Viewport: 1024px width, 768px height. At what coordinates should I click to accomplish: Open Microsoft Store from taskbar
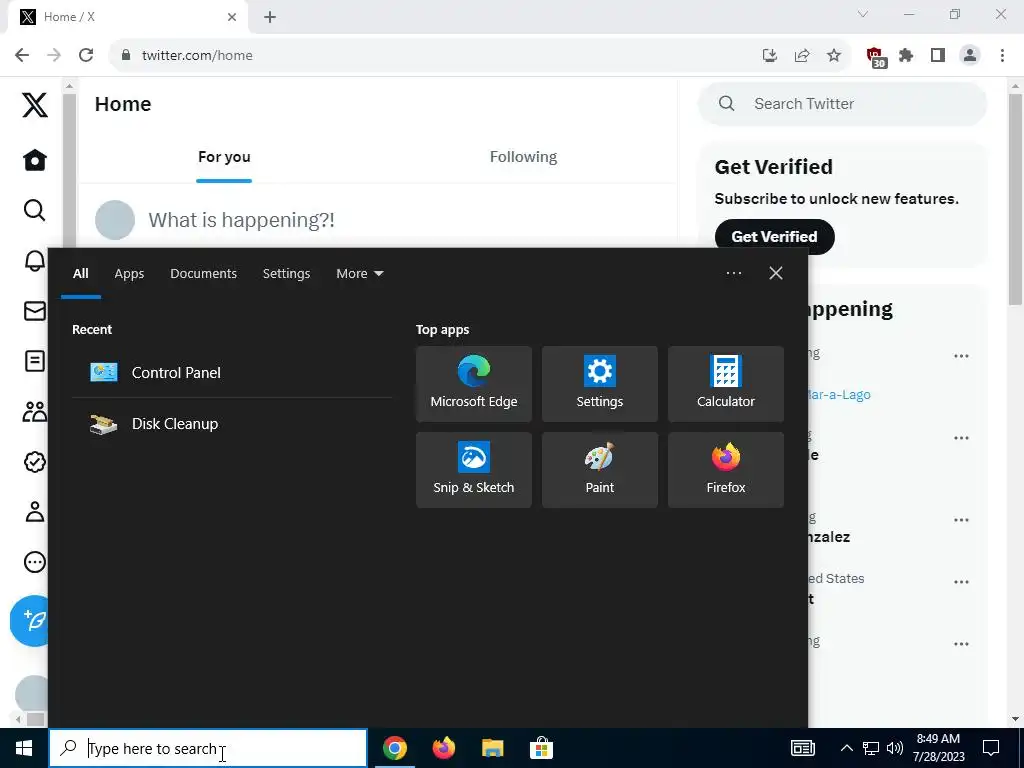541,748
